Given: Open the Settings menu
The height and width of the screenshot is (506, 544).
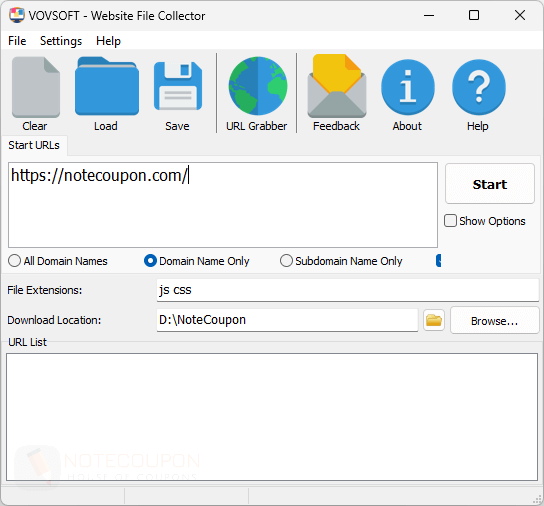Looking at the screenshot, I should tap(61, 41).
